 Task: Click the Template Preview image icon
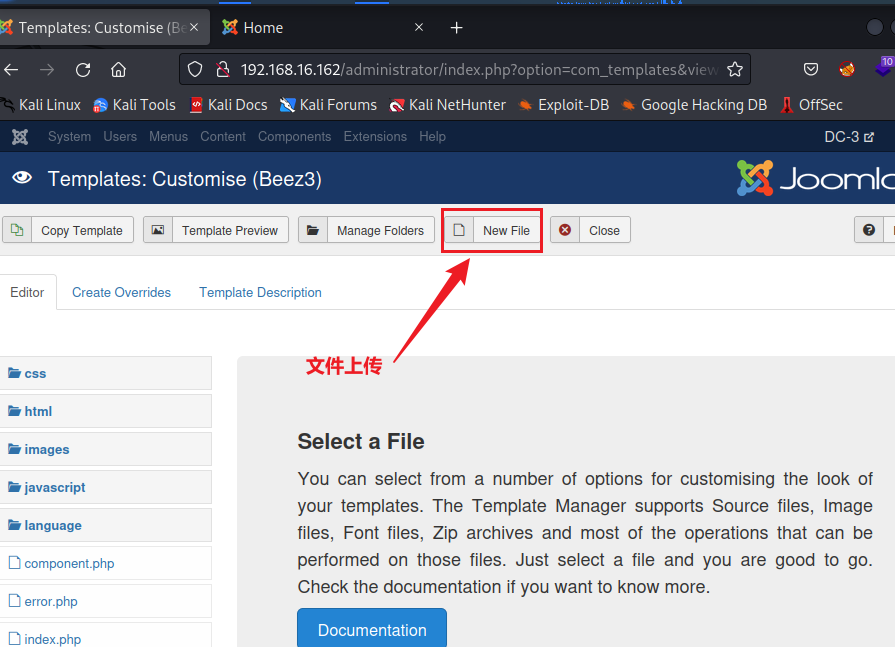point(158,230)
